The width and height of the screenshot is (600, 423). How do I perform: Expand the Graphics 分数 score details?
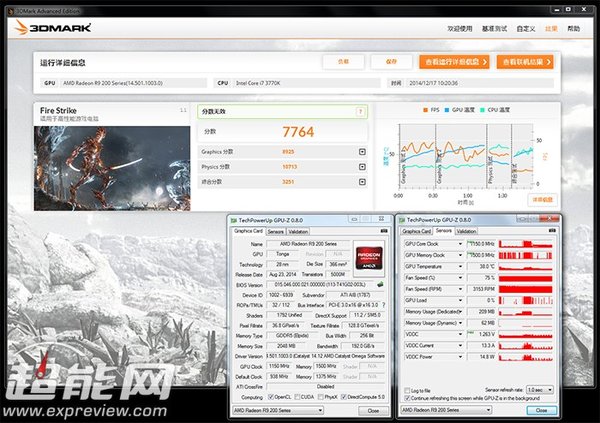tap(362, 152)
